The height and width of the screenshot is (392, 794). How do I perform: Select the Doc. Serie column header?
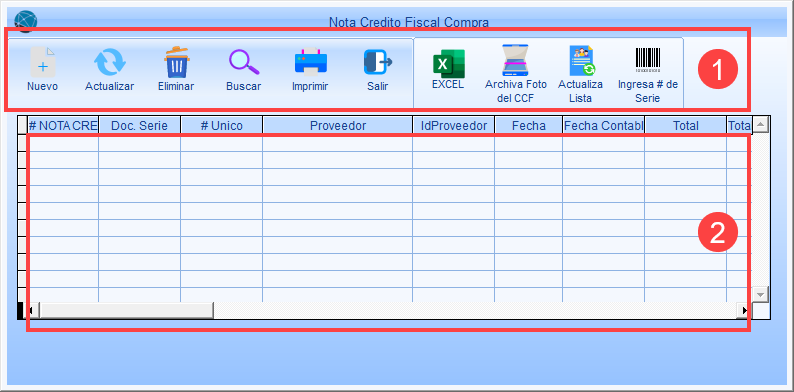(139, 126)
